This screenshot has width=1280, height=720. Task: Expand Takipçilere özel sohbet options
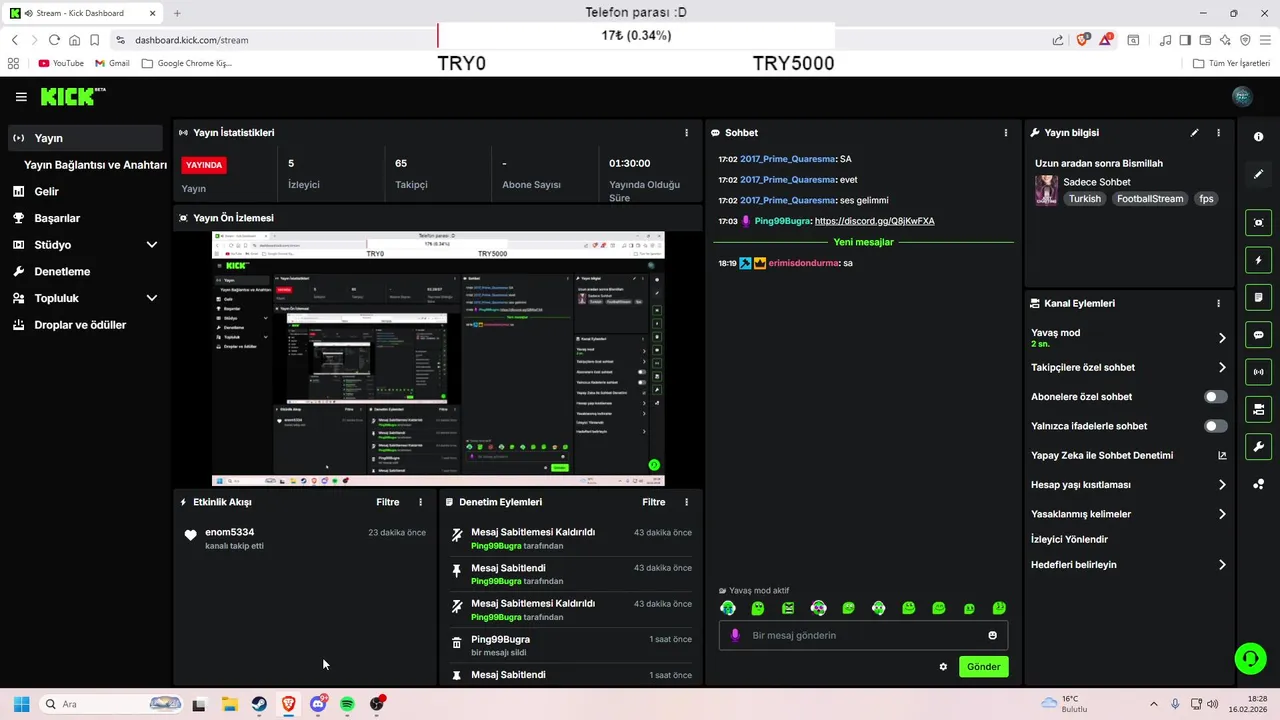(1128, 367)
